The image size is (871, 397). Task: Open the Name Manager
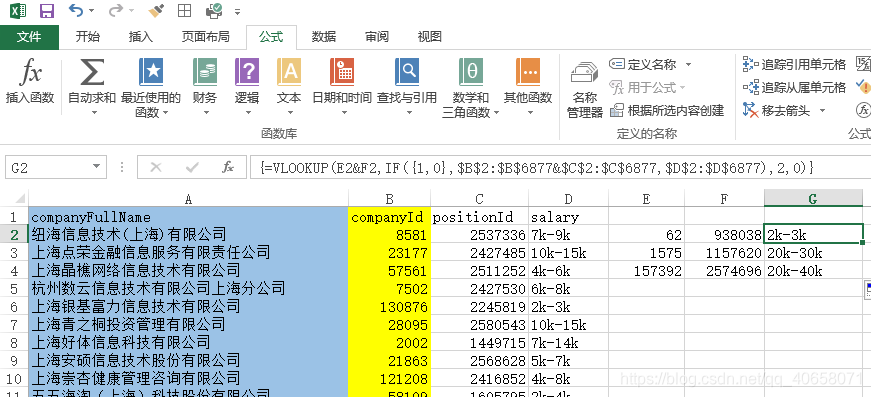point(584,89)
